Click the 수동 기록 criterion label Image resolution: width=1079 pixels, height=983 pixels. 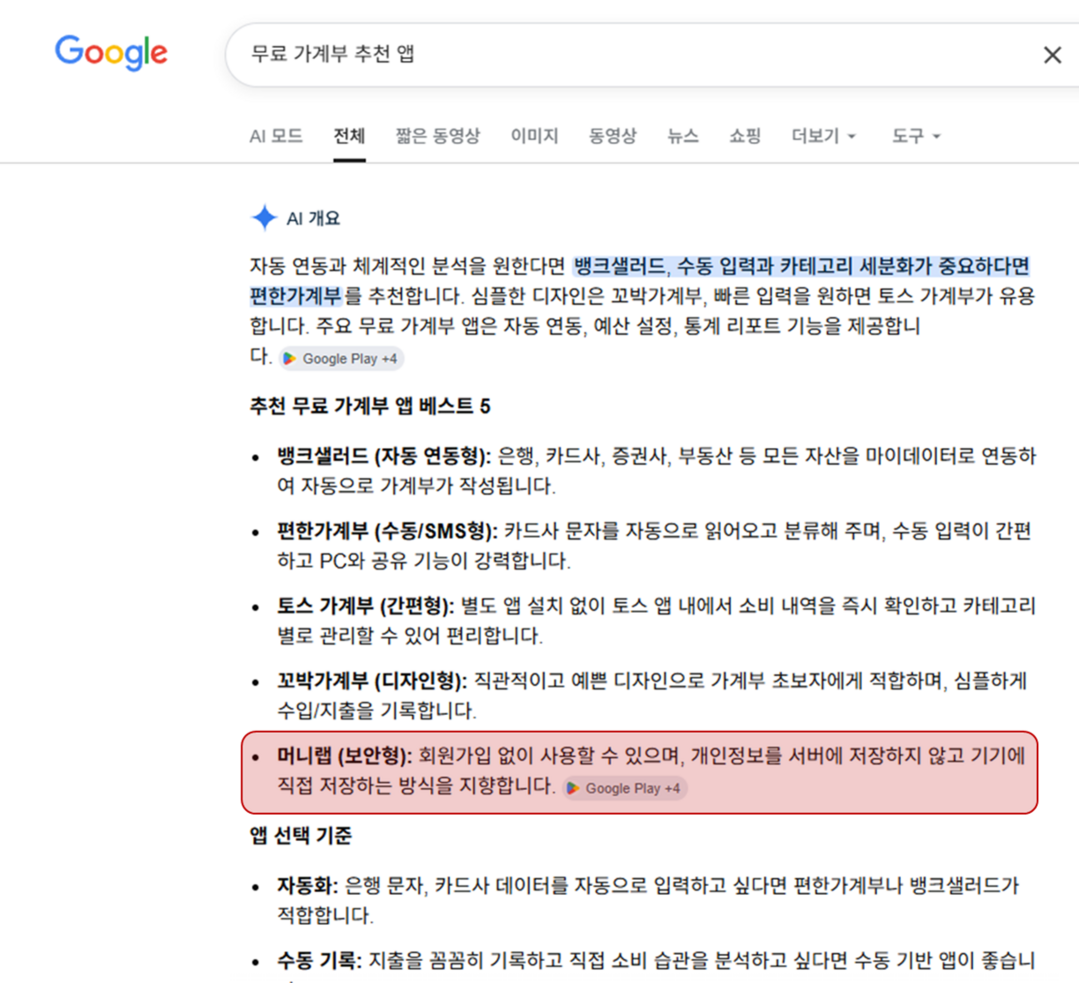click(x=319, y=960)
